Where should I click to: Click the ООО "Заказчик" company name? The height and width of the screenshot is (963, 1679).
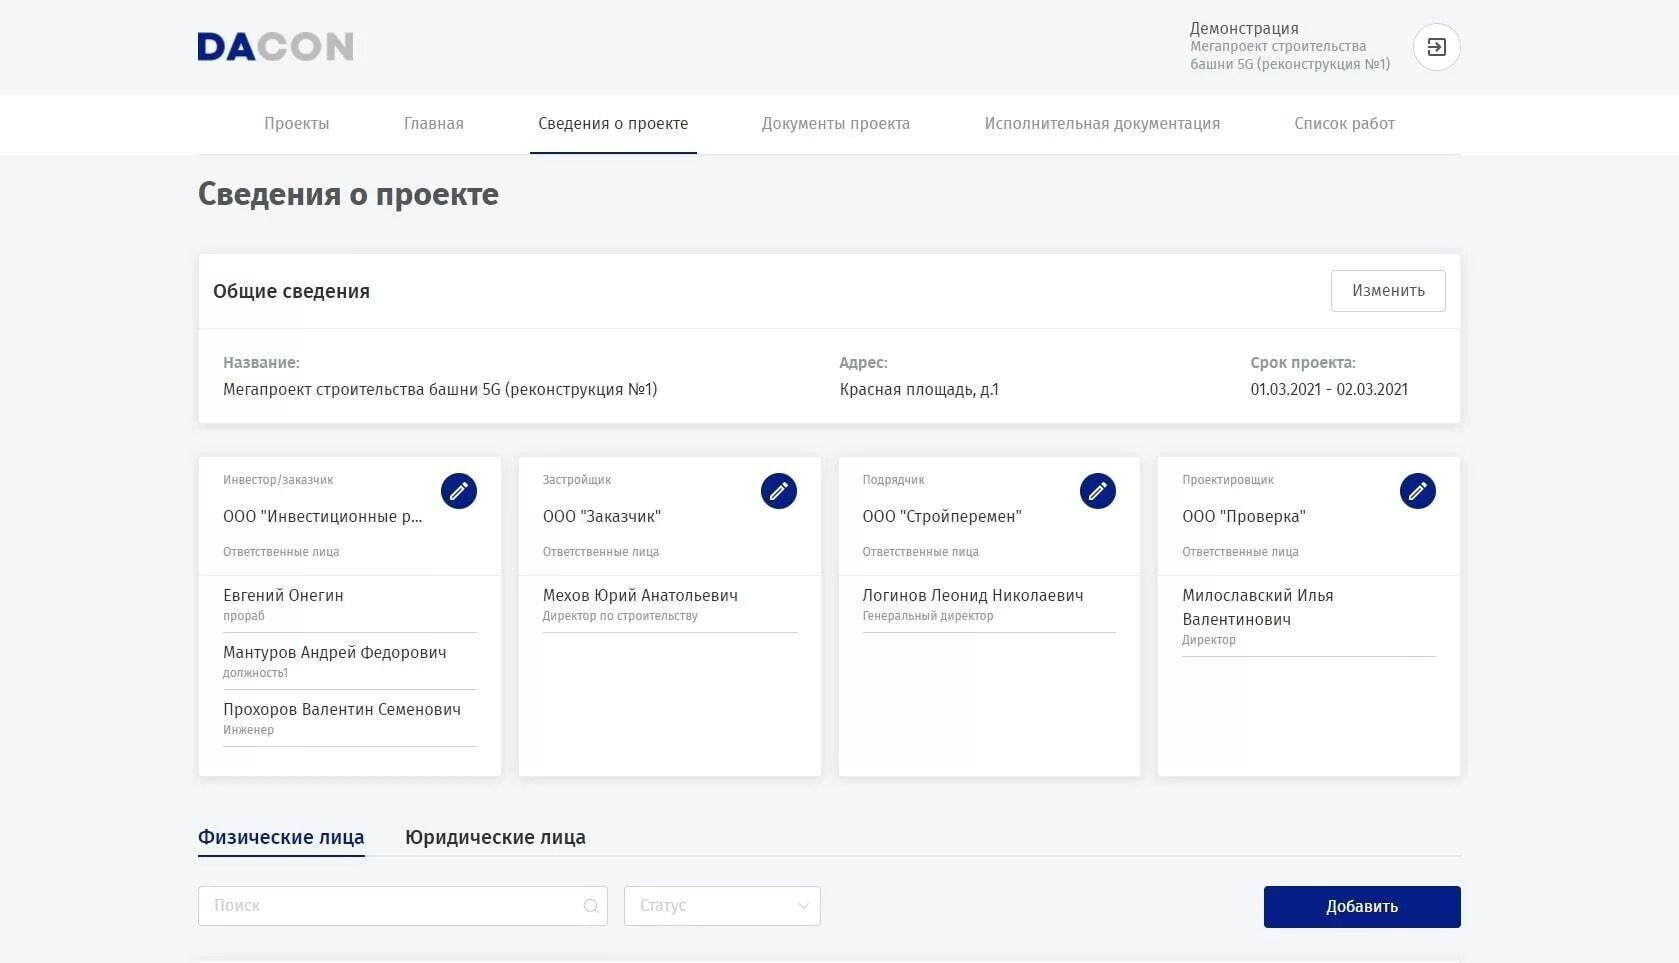(602, 517)
